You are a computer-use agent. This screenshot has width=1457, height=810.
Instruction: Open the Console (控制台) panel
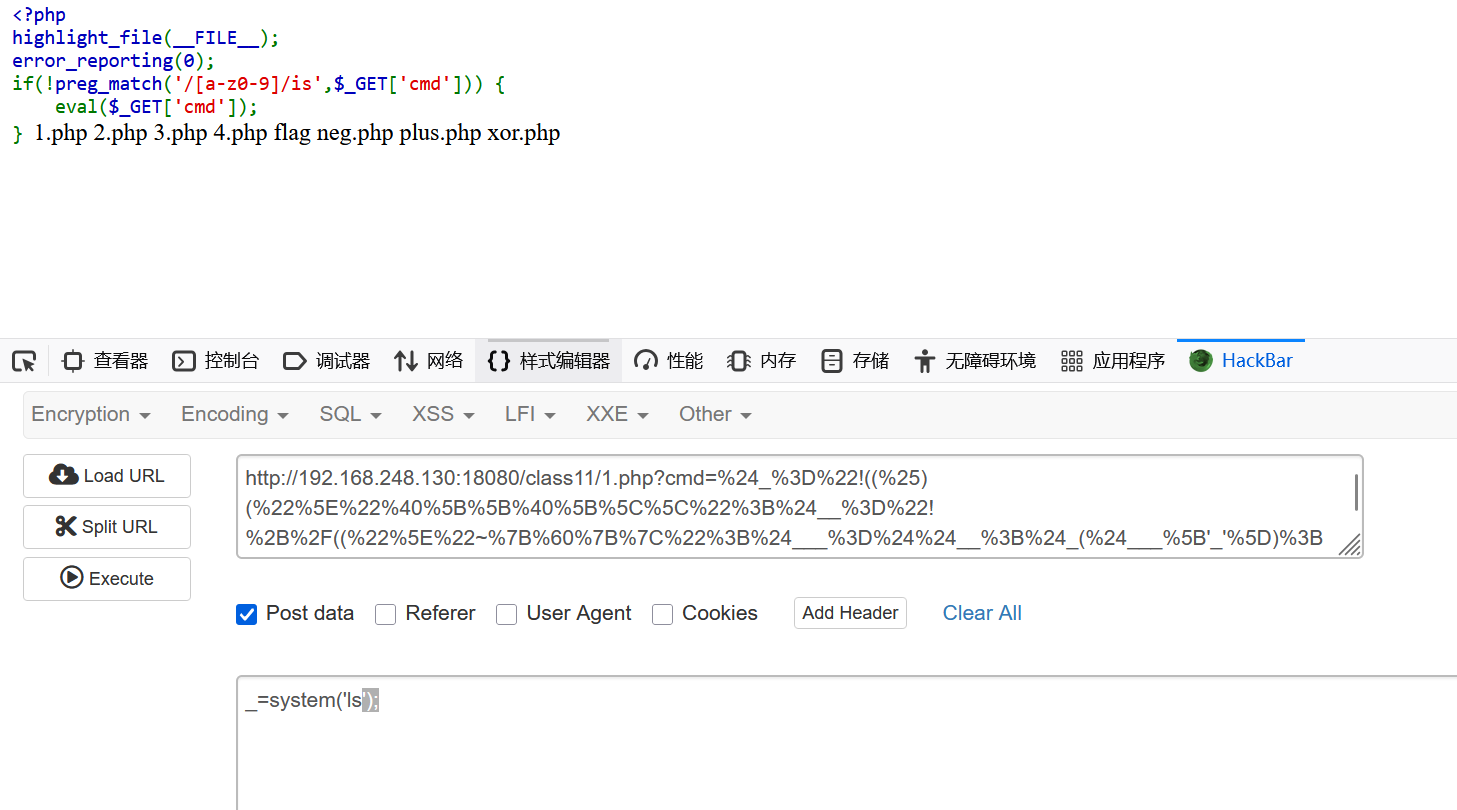pos(216,361)
